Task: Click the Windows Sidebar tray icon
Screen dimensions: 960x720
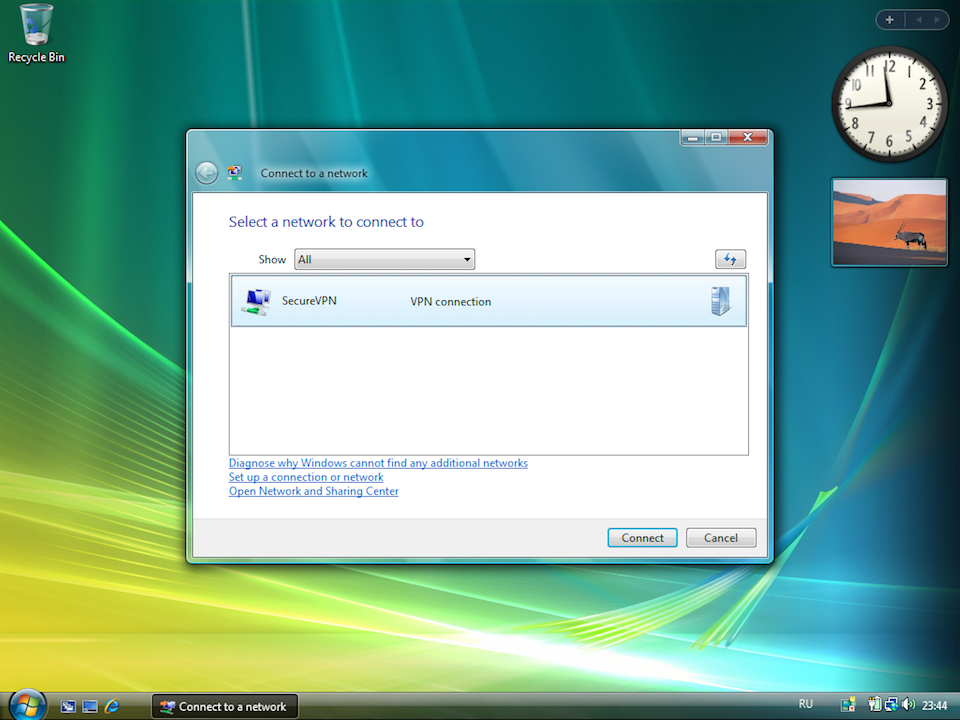Action: [x=848, y=705]
